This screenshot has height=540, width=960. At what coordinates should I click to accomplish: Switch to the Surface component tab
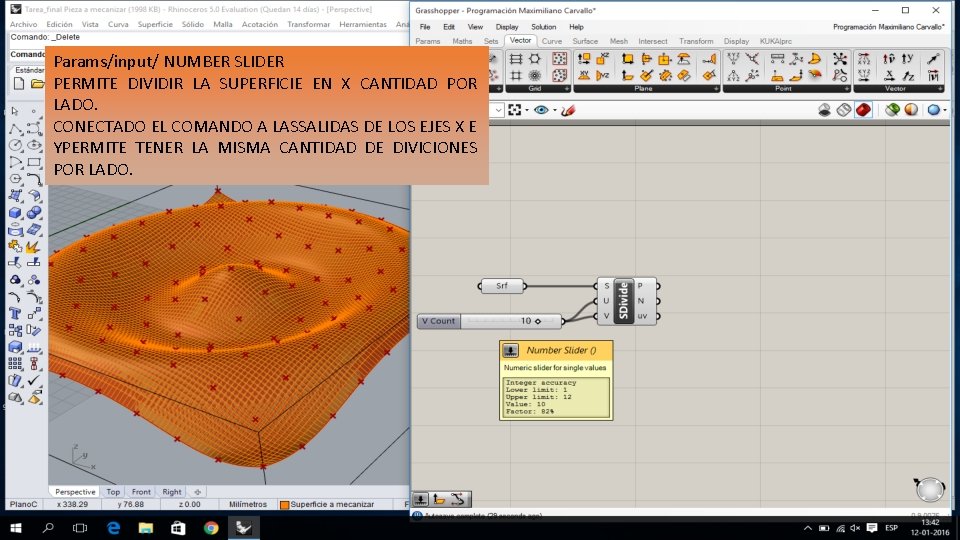click(x=585, y=41)
